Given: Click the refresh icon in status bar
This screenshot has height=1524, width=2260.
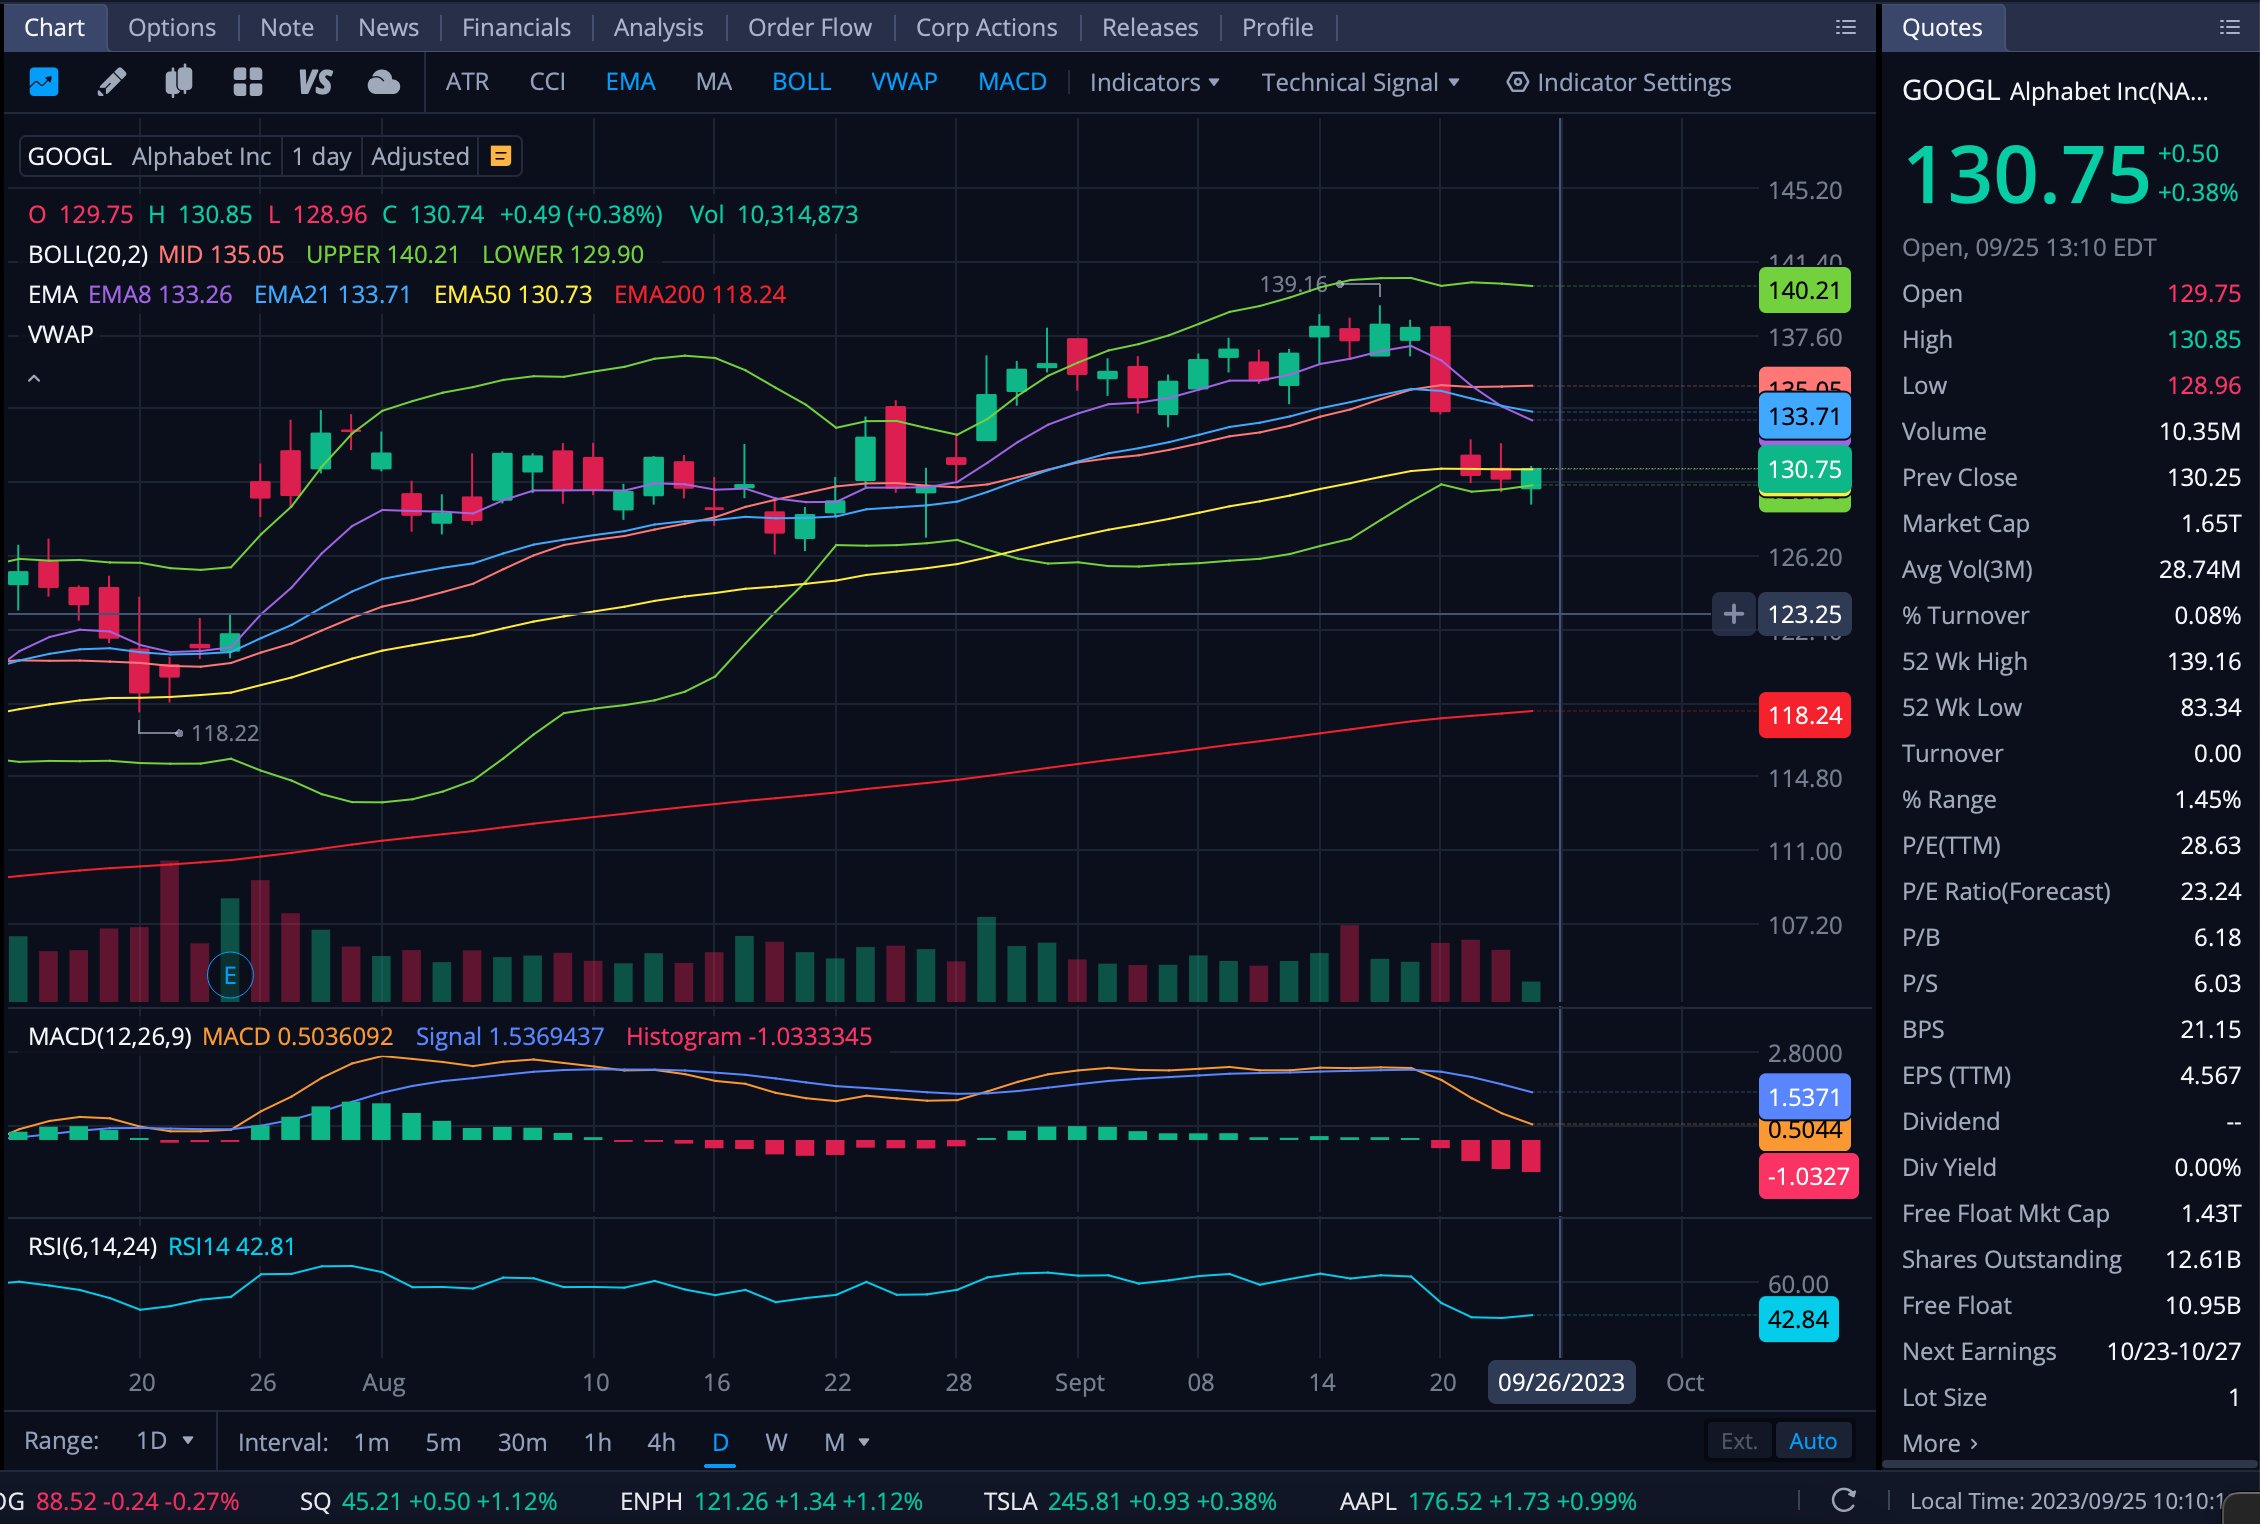Looking at the screenshot, I should [1843, 1500].
